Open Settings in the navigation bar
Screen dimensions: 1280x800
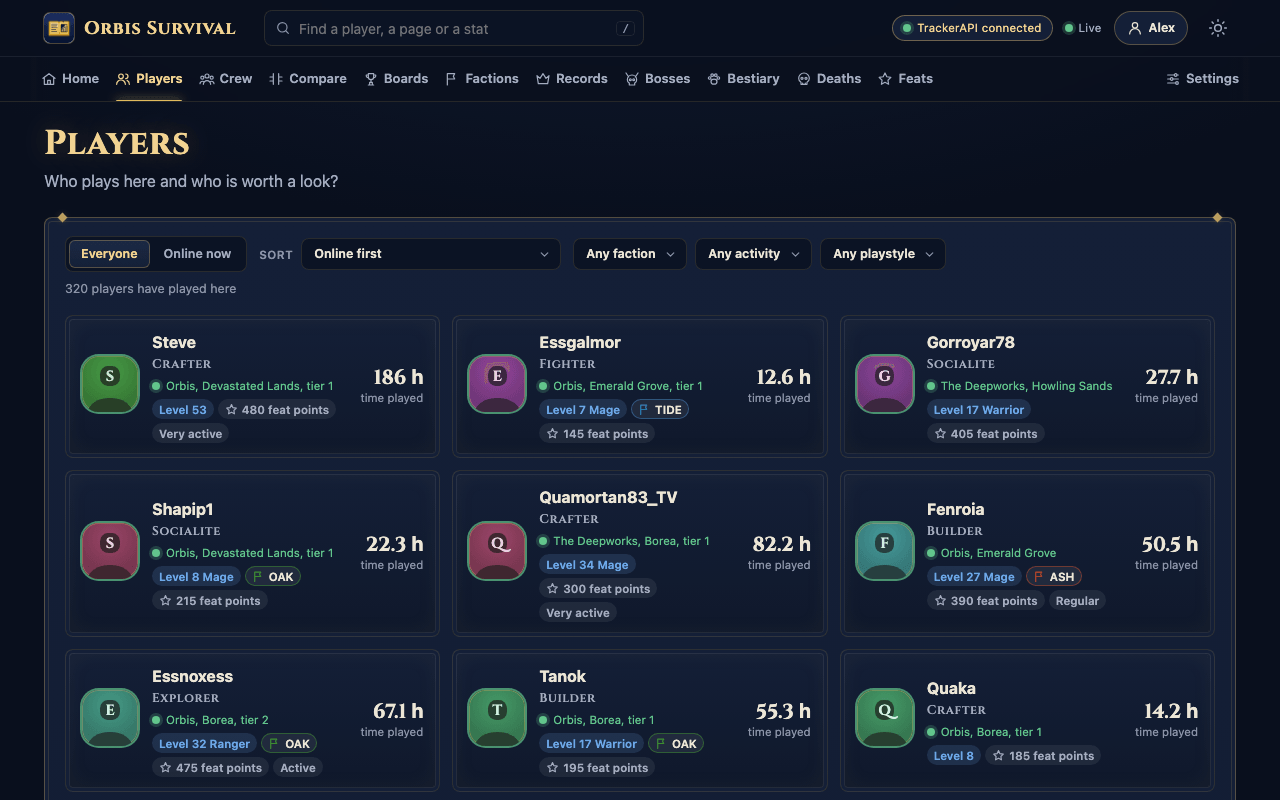coord(1202,79)
